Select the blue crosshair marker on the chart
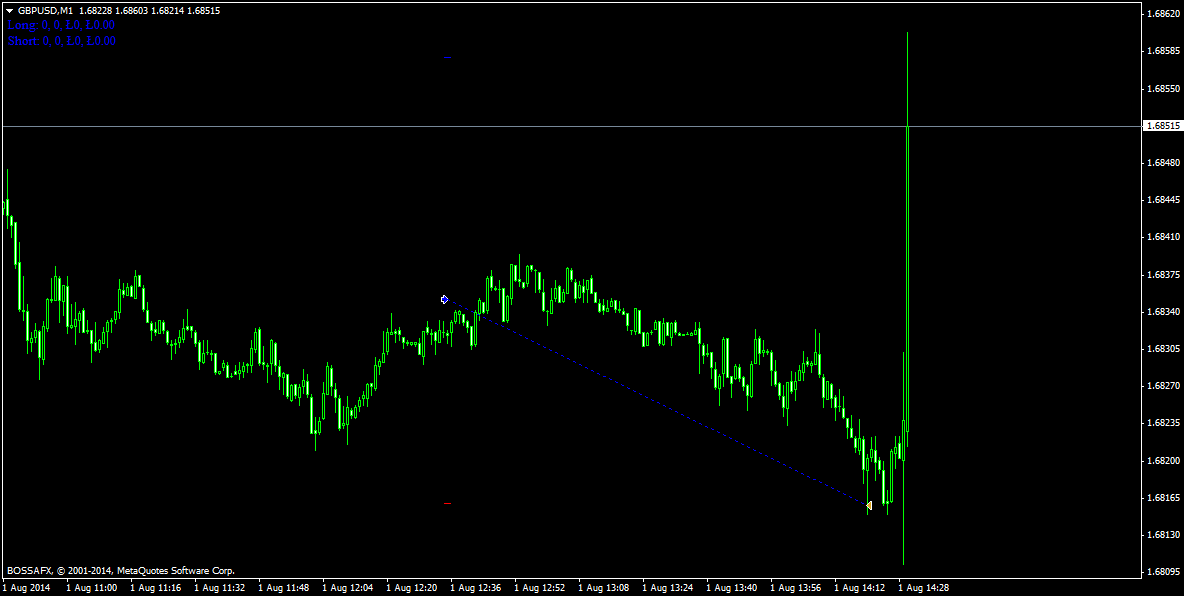Image resolution: width=1184 pixels, height=596 pixels. 444,298
